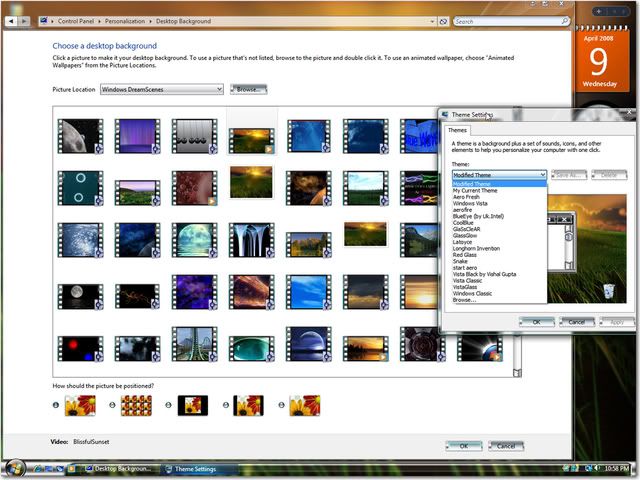Viewport: 640px width, 480px height.
Task: Switch to Desktop Background taskbar button
Action: point(119,469)
